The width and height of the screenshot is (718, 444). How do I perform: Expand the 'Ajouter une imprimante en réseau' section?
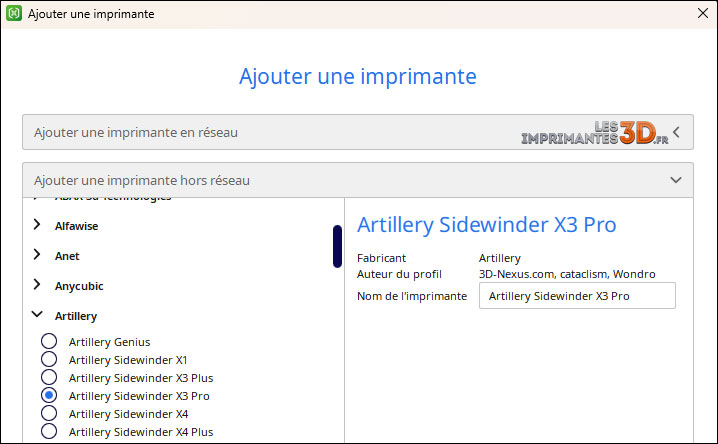coord(358,132)
